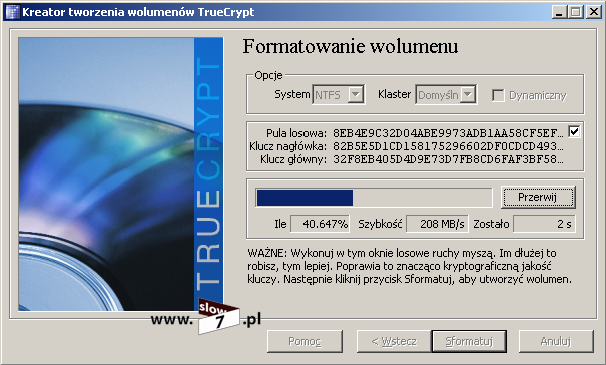Click the Zostało time remaining field
606x365 pixels.
(x=544, y=224)
